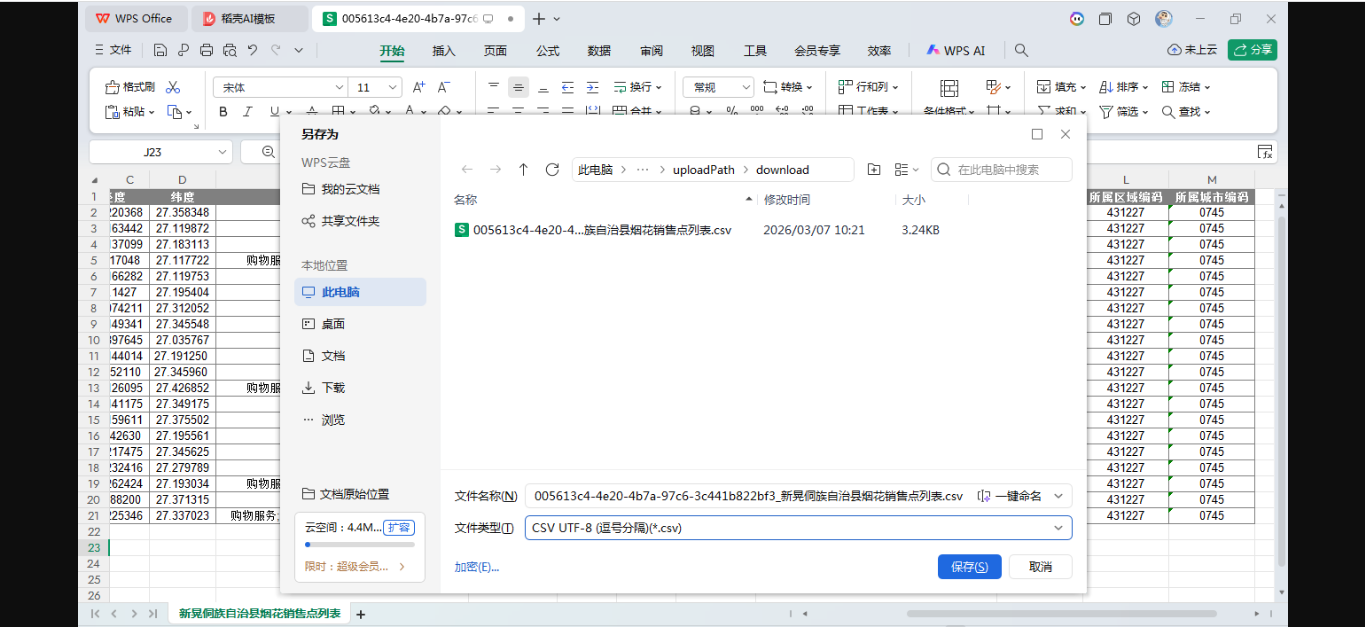
Task: Open the font size 11 dropdown
Action: (394, 88)
